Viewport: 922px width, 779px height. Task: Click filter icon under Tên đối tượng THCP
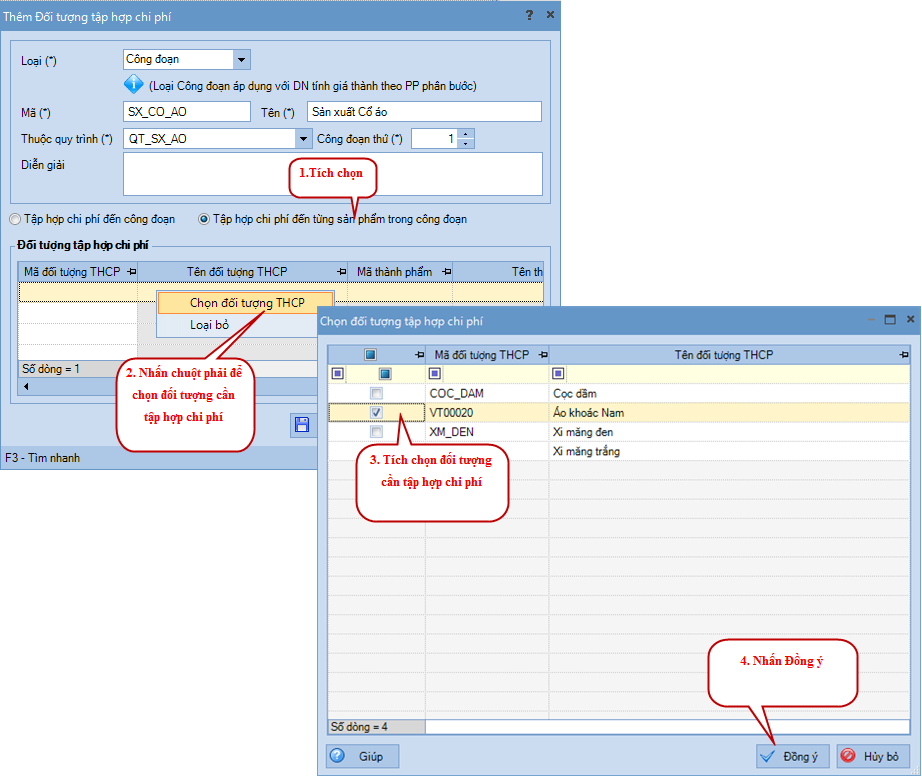click(x=559, y=374)
